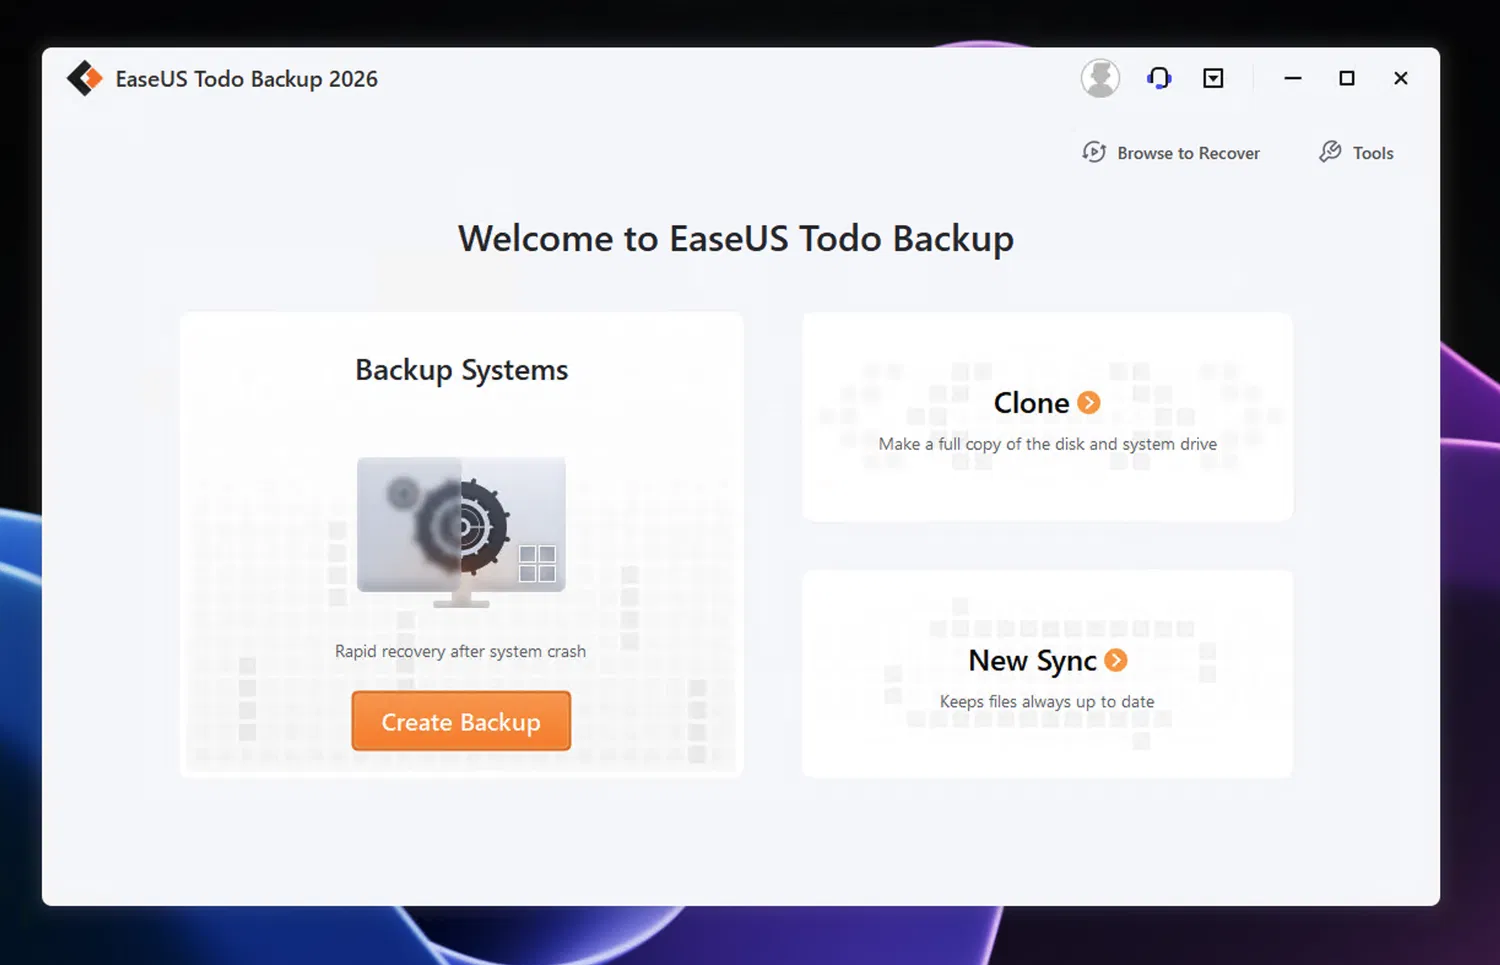Click the system backup monitor illustration
The width and height of the screenshot is (1500, 965).
461,532
